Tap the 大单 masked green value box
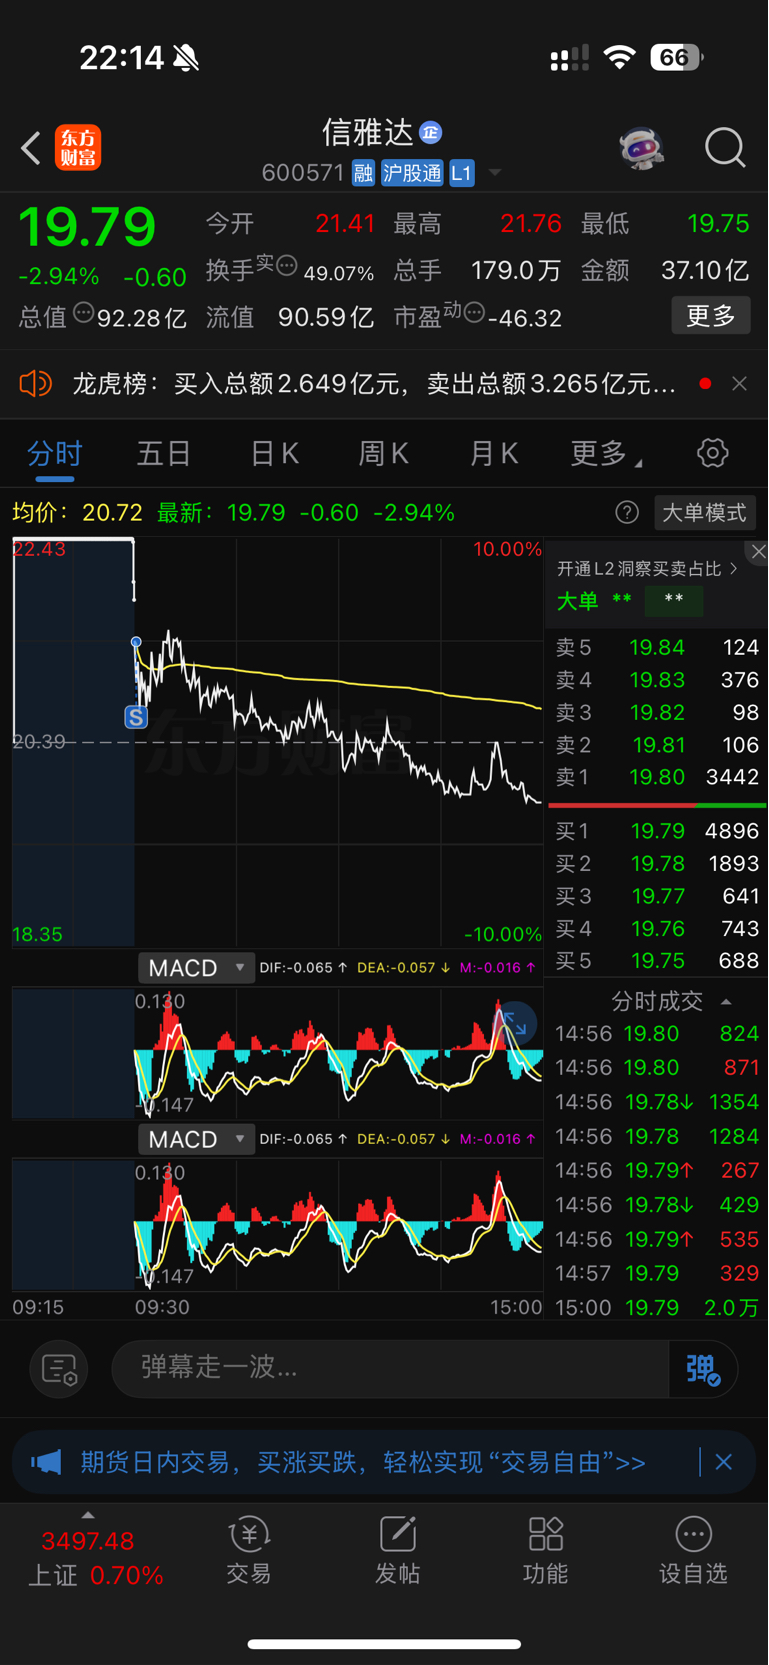The image size is (769, 1665). pos(674,600)
